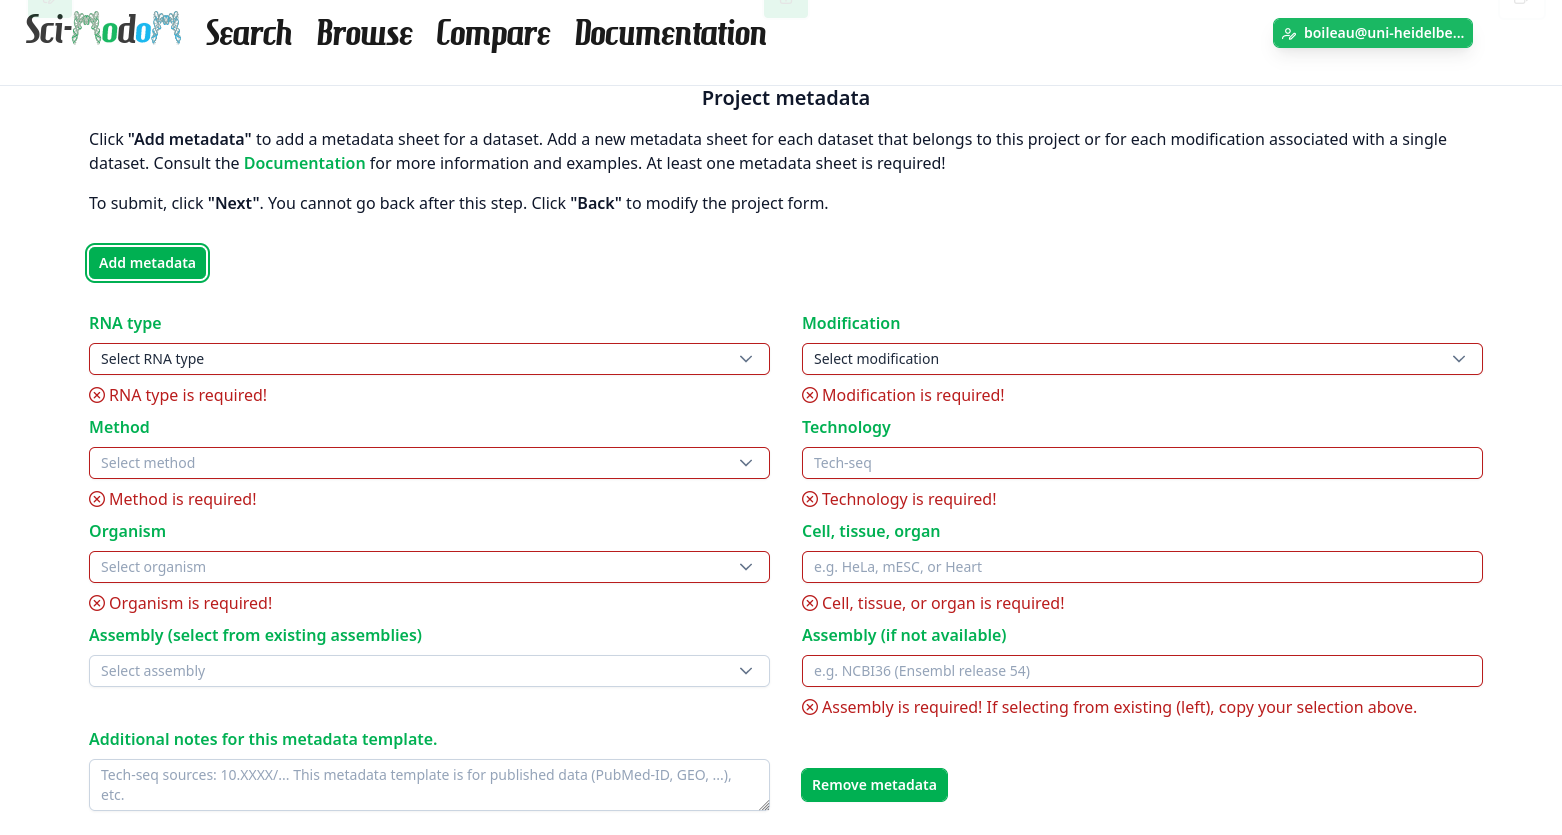Follow the green Documentation link in instructions
Screen dimensions: 1562x835
pos(304,163)
